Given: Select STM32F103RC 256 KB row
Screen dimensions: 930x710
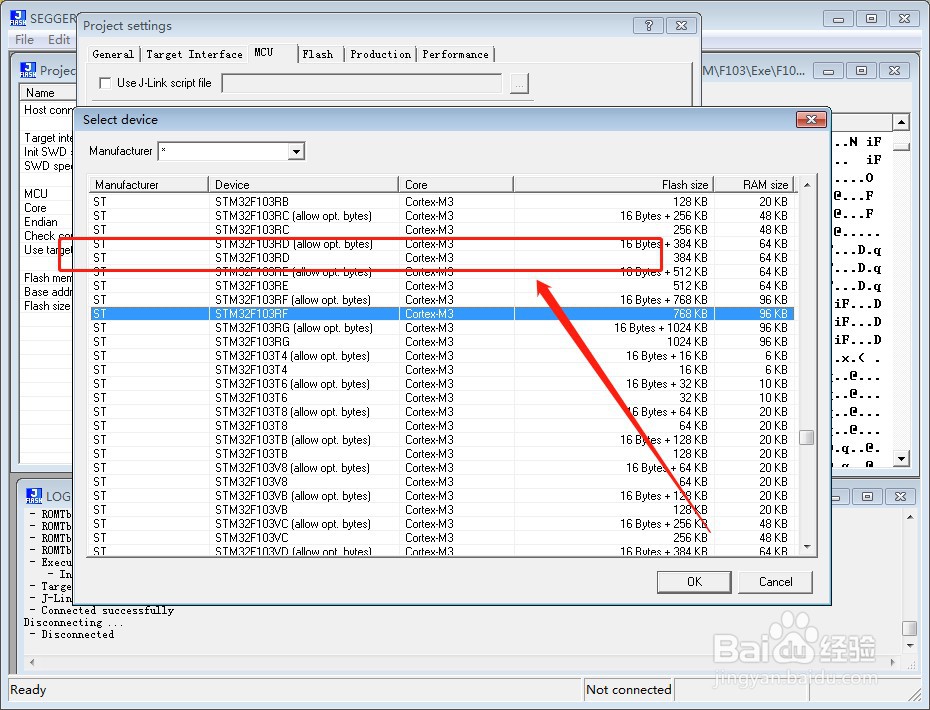Looking at the screenshot, I should 442,230.
